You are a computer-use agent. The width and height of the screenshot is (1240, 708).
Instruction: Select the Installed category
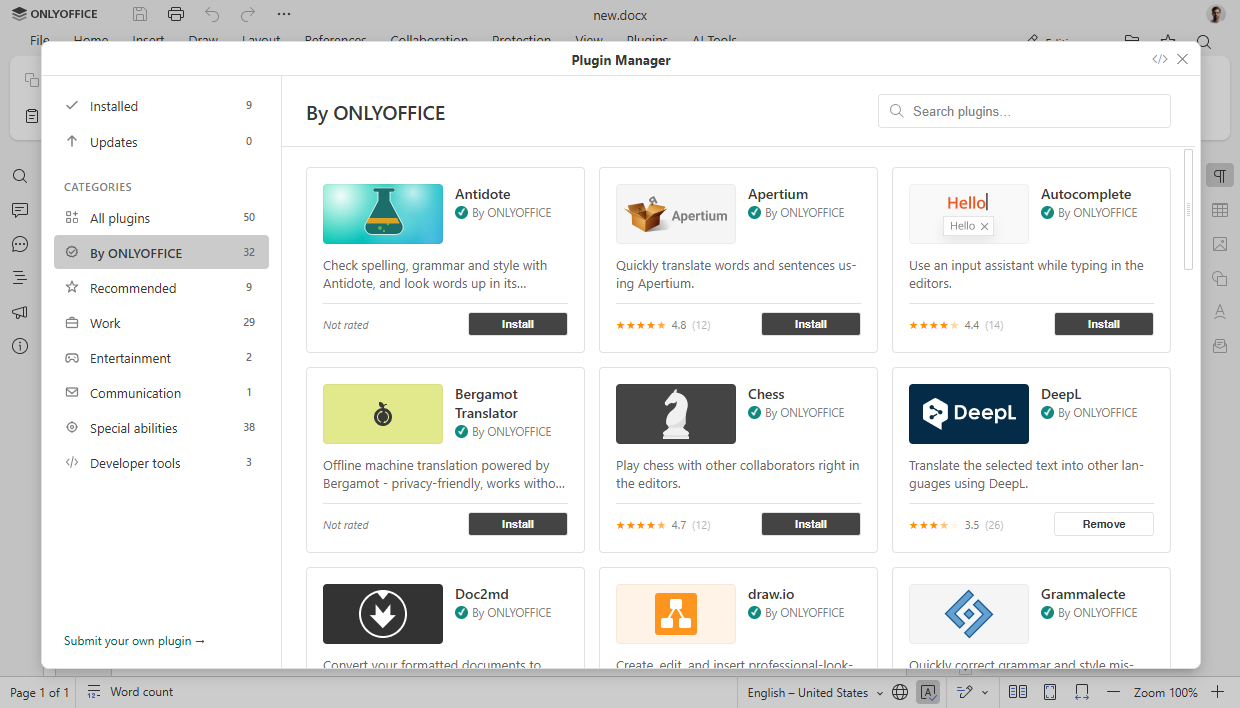(x=161, y=106)
